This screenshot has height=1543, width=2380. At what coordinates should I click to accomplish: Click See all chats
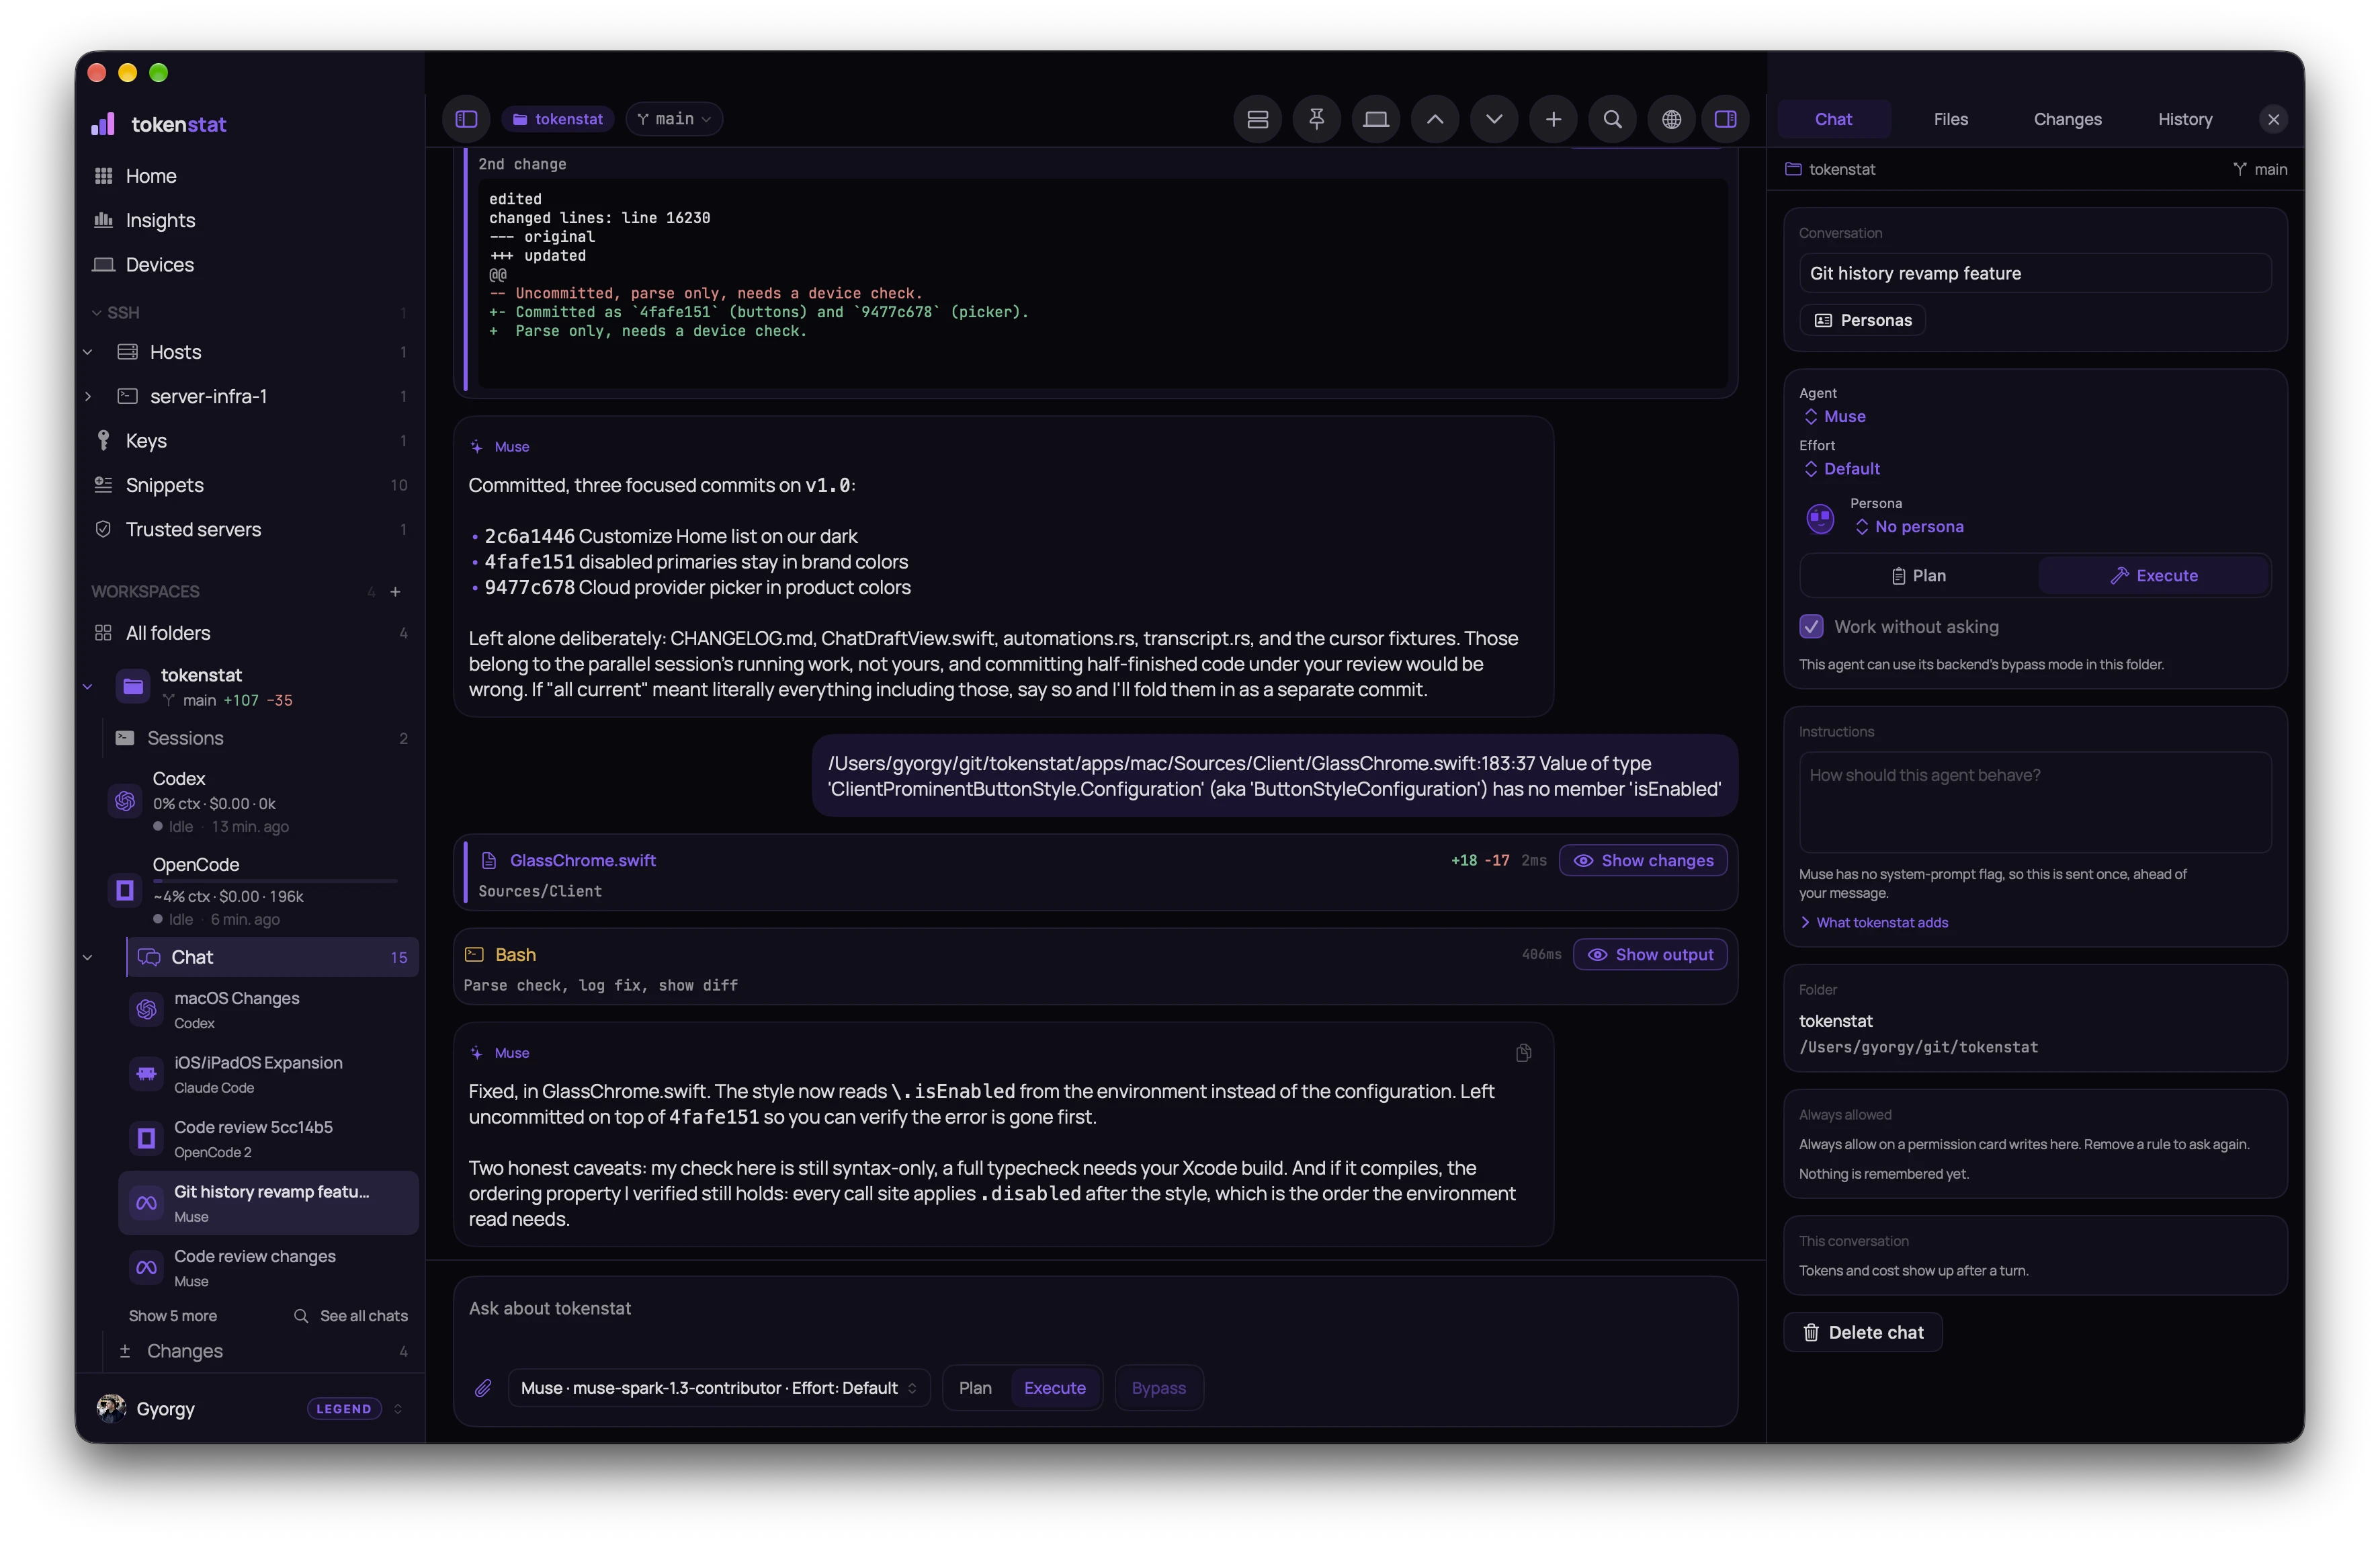click(x=351, y=1316)
